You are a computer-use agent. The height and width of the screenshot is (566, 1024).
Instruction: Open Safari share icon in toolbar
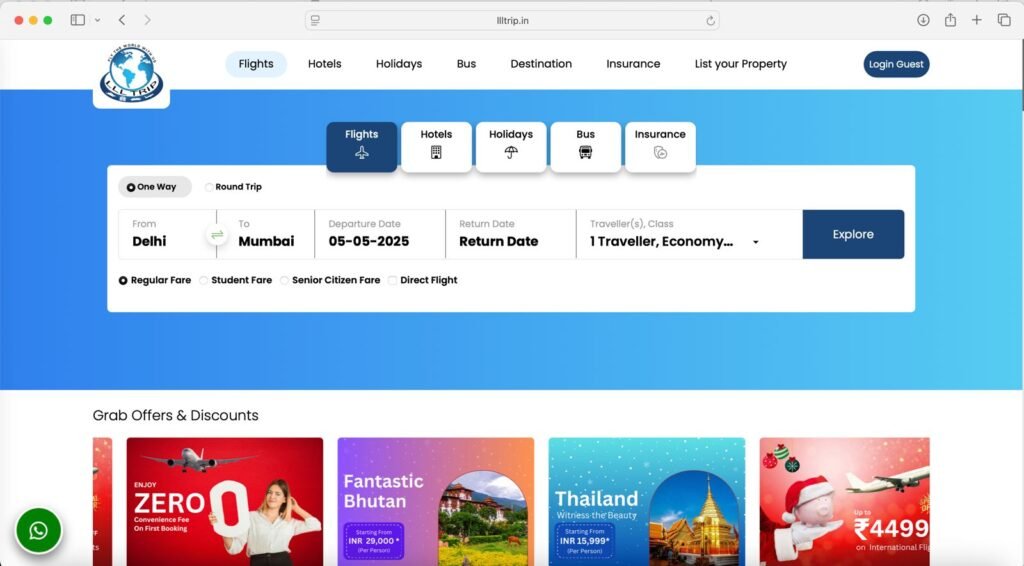tap(950, 20)
